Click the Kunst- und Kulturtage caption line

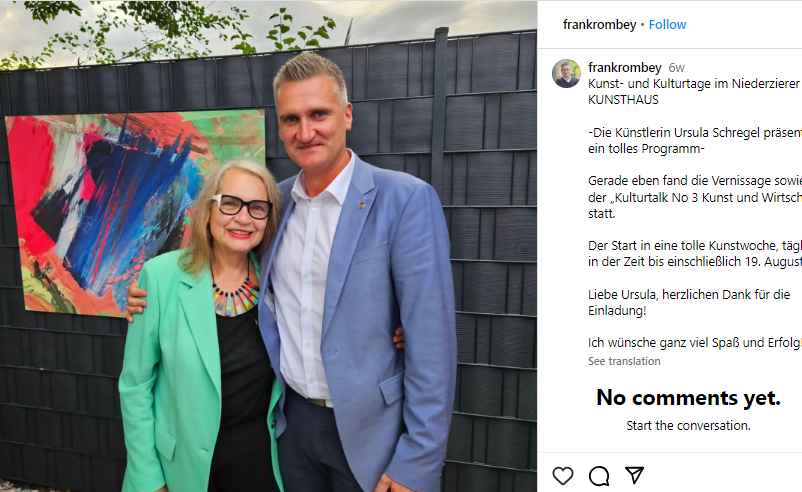tap(694, 83)
